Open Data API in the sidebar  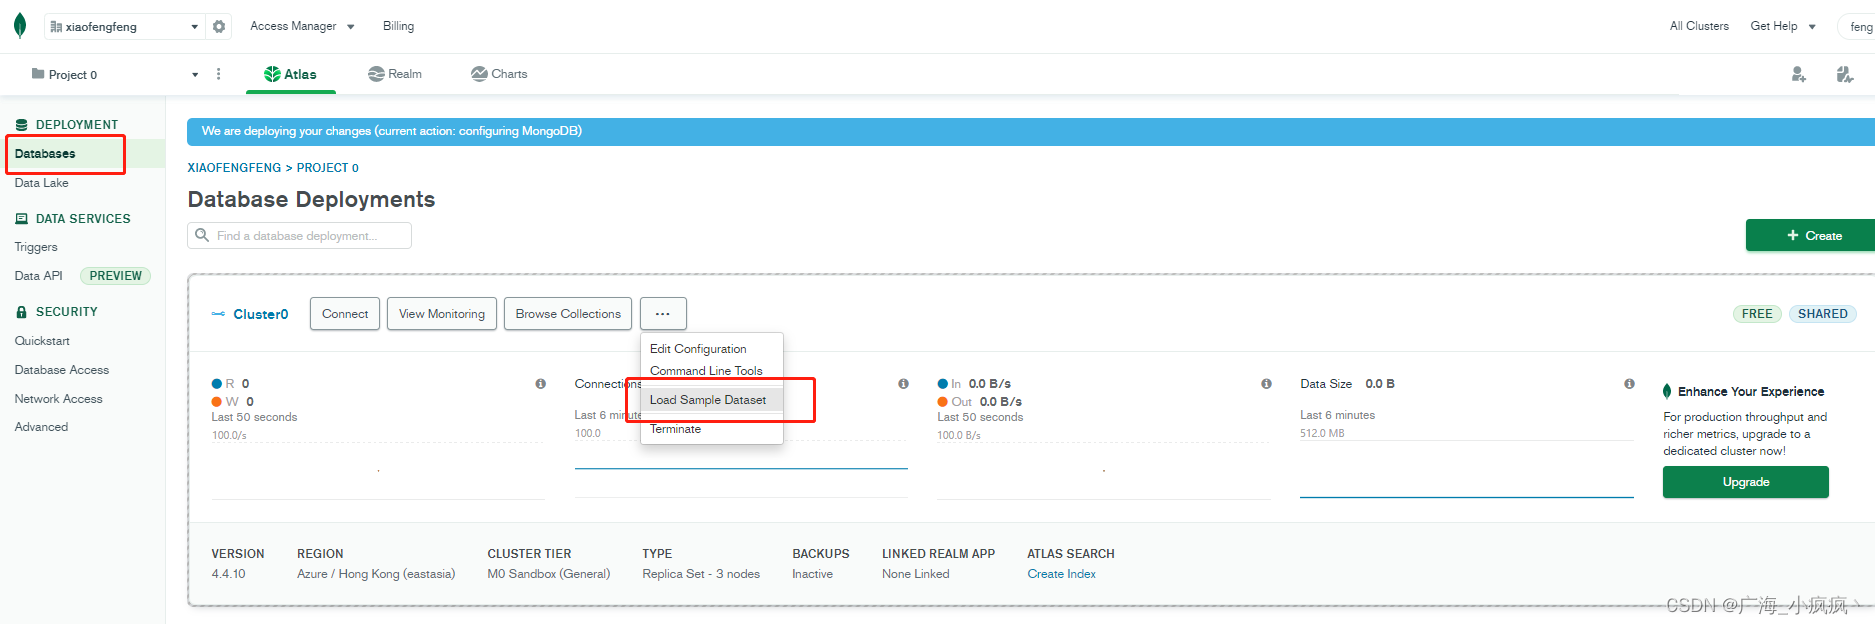pos(38,276)
